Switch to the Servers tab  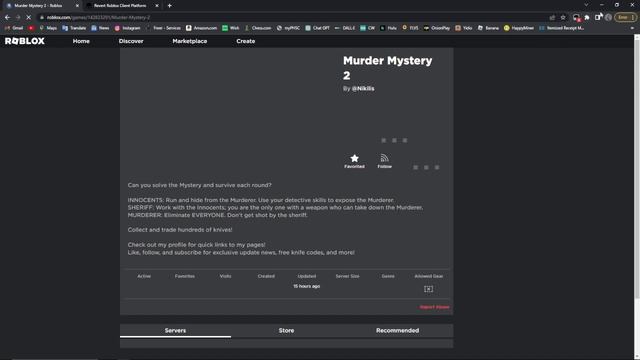pyautogui.click(x=176, y=331)
